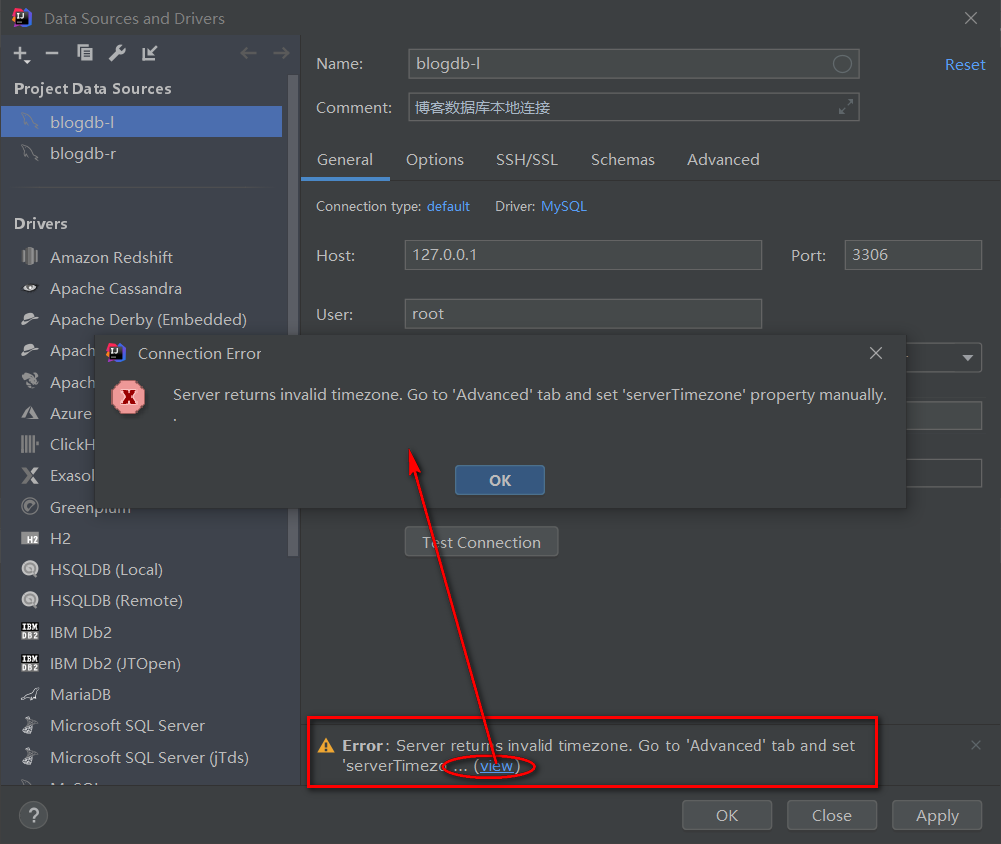Click the Reset link

click(x=965, y=64)
